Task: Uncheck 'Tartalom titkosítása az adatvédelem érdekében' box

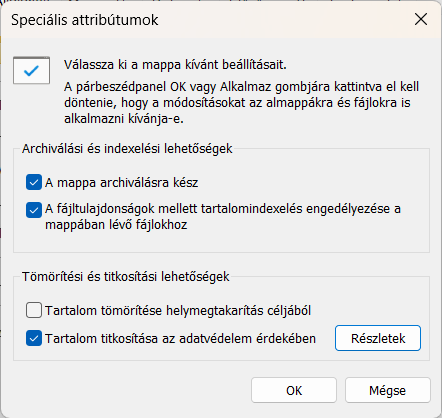Action: click(x=34, y=338)
